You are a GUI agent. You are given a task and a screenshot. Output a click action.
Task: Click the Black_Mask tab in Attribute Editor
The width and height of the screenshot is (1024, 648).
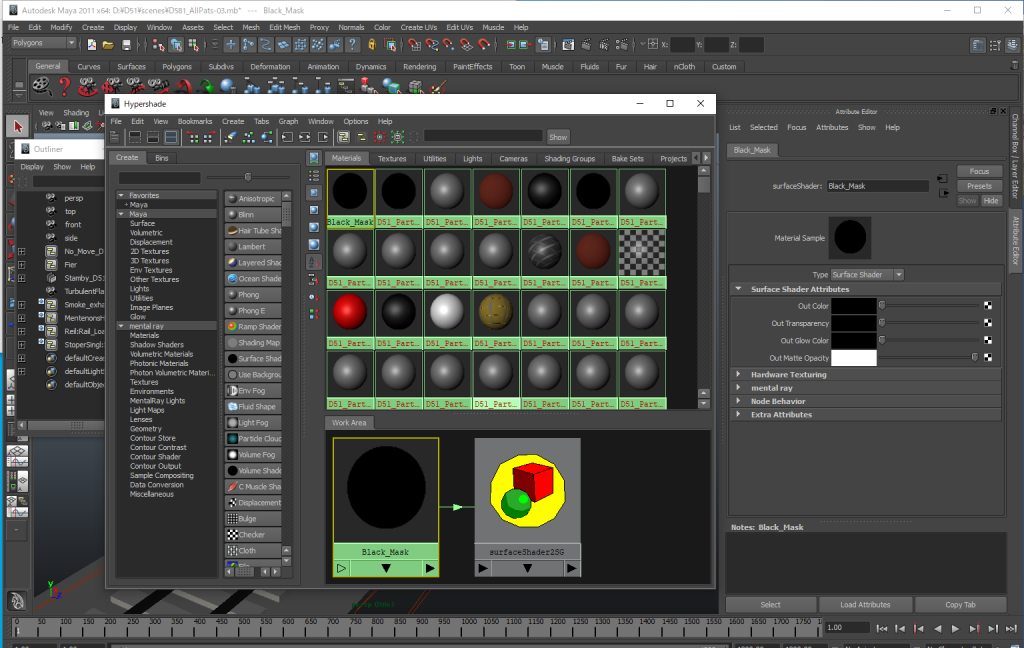tap(752, 150)
